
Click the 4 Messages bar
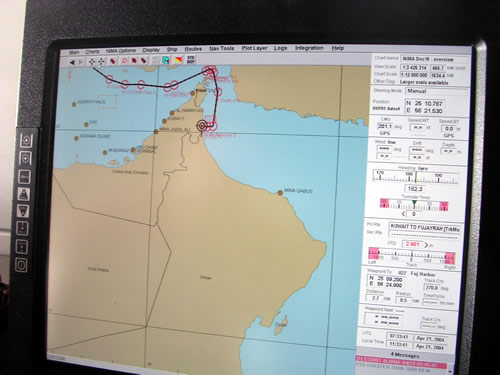(406, 355)
